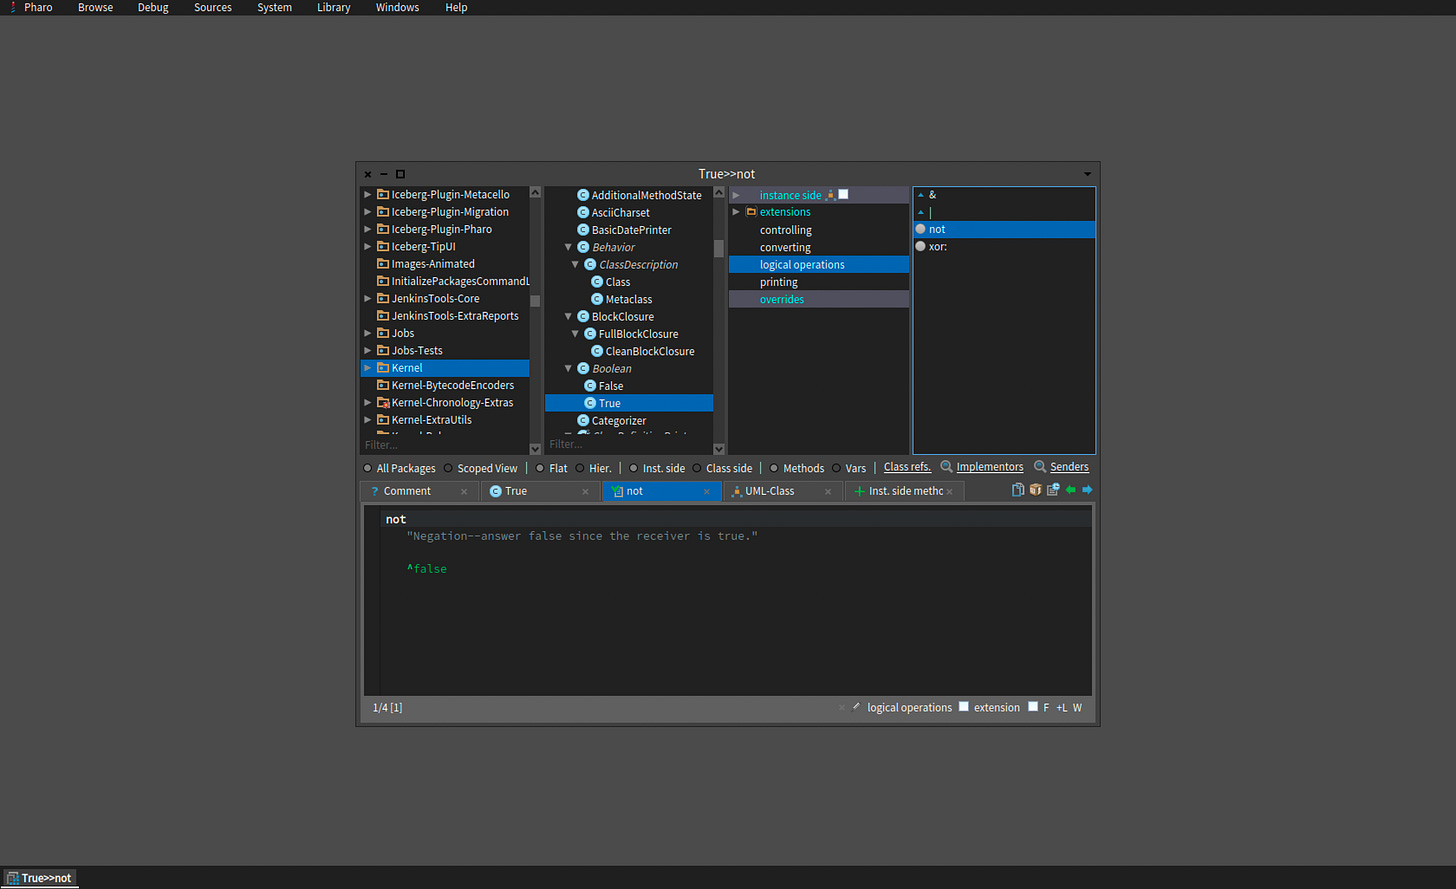The image size is (1456, 889).
Task: Click the Senders link
Action: tap(1069, 467)
